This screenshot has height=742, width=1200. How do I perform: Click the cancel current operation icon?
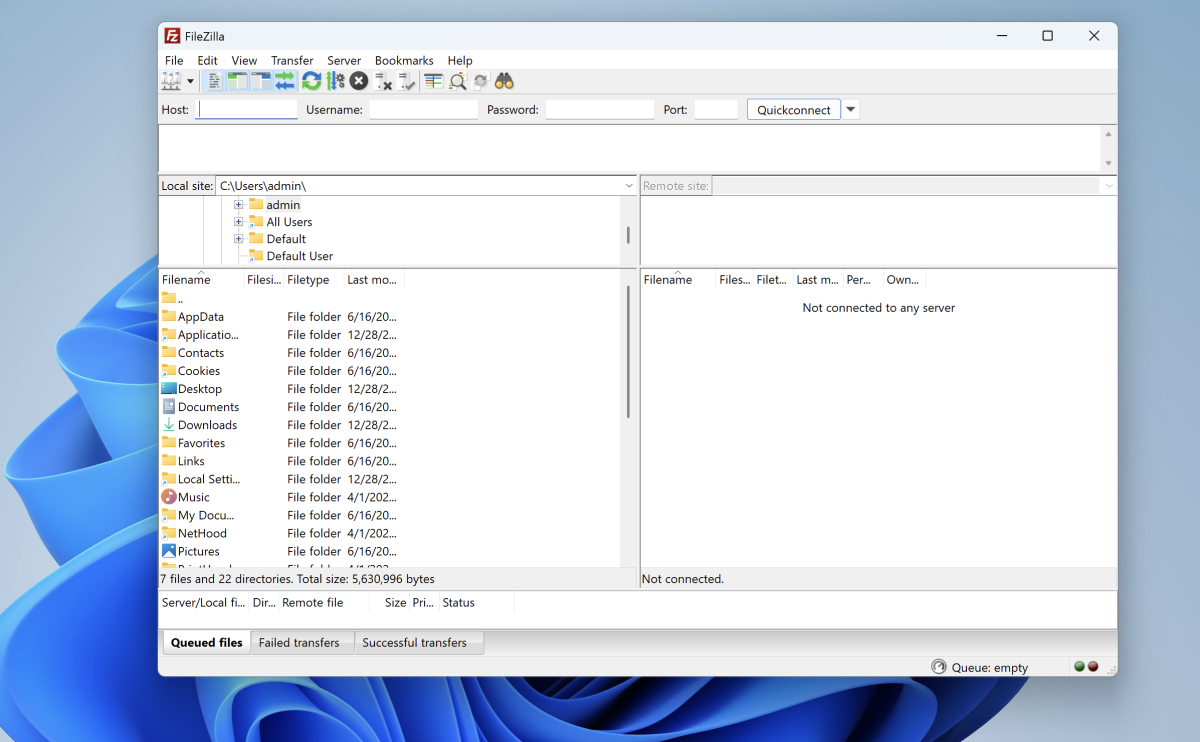(x=359, y=81)
